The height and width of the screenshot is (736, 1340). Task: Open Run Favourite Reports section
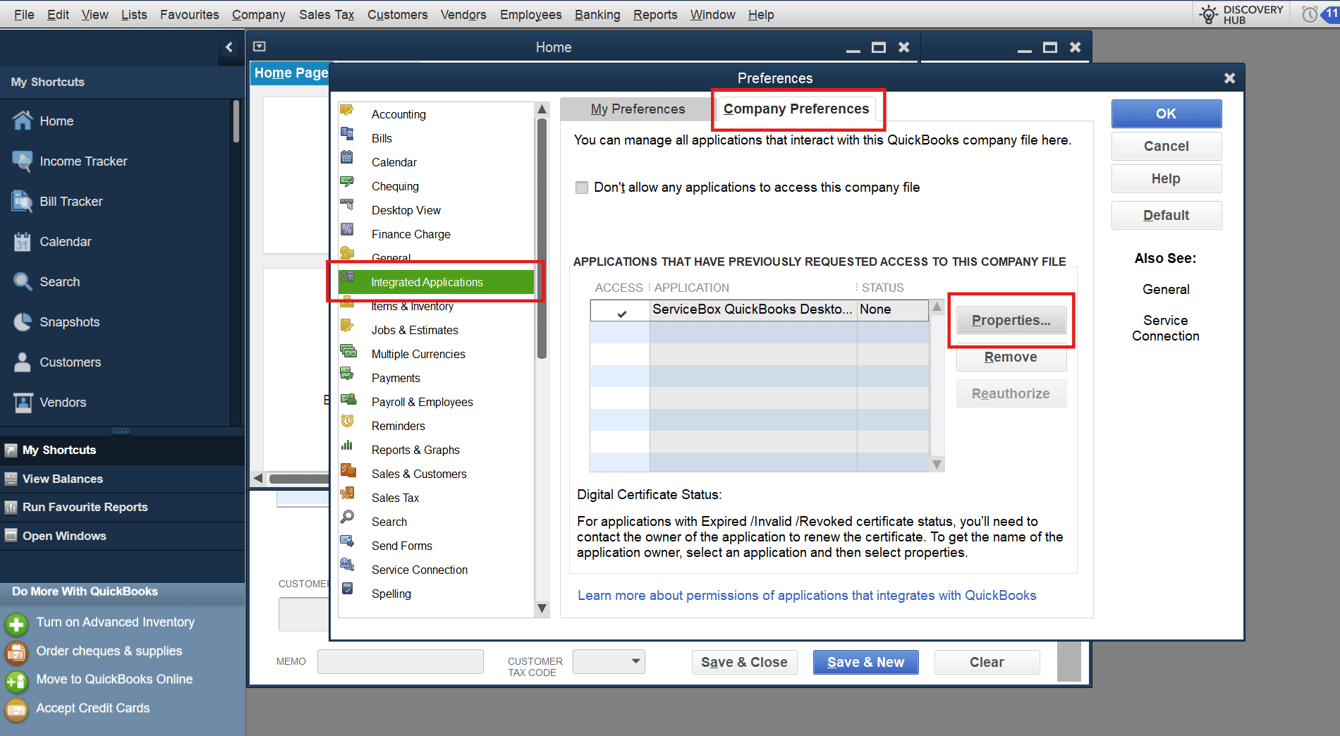pyautogui.click(x=122, y=507)
